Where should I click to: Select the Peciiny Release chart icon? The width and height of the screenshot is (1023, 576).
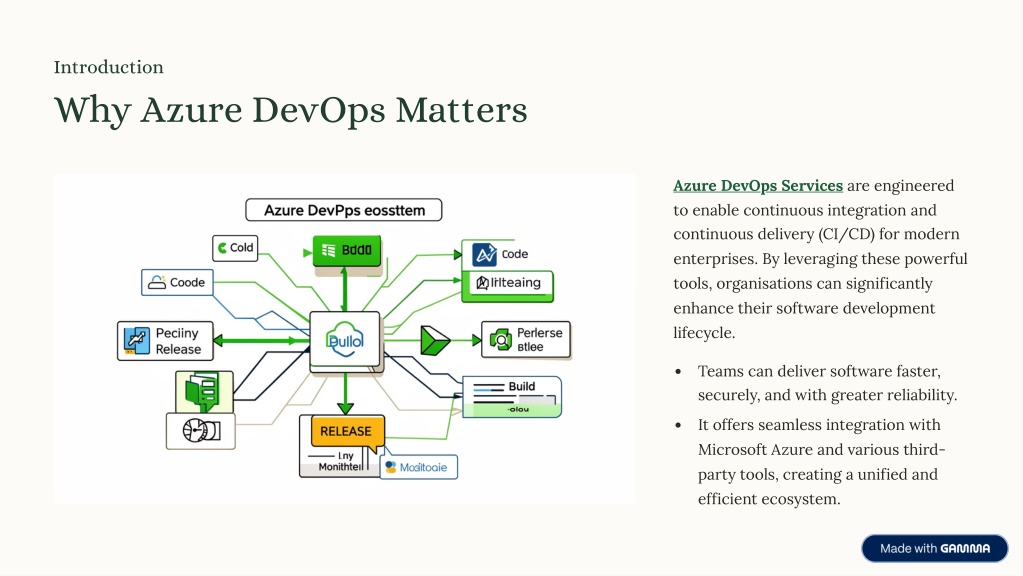(136, 341)
